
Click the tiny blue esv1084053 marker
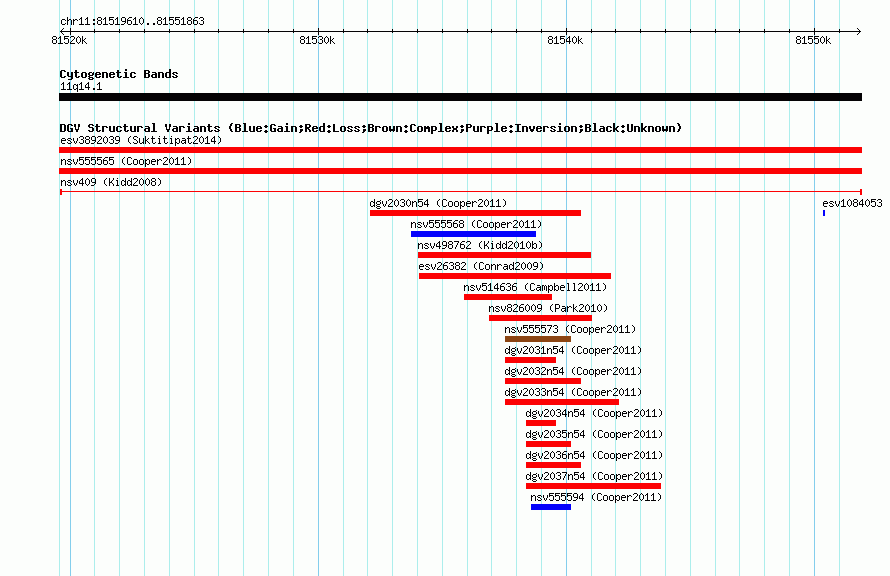824,213
